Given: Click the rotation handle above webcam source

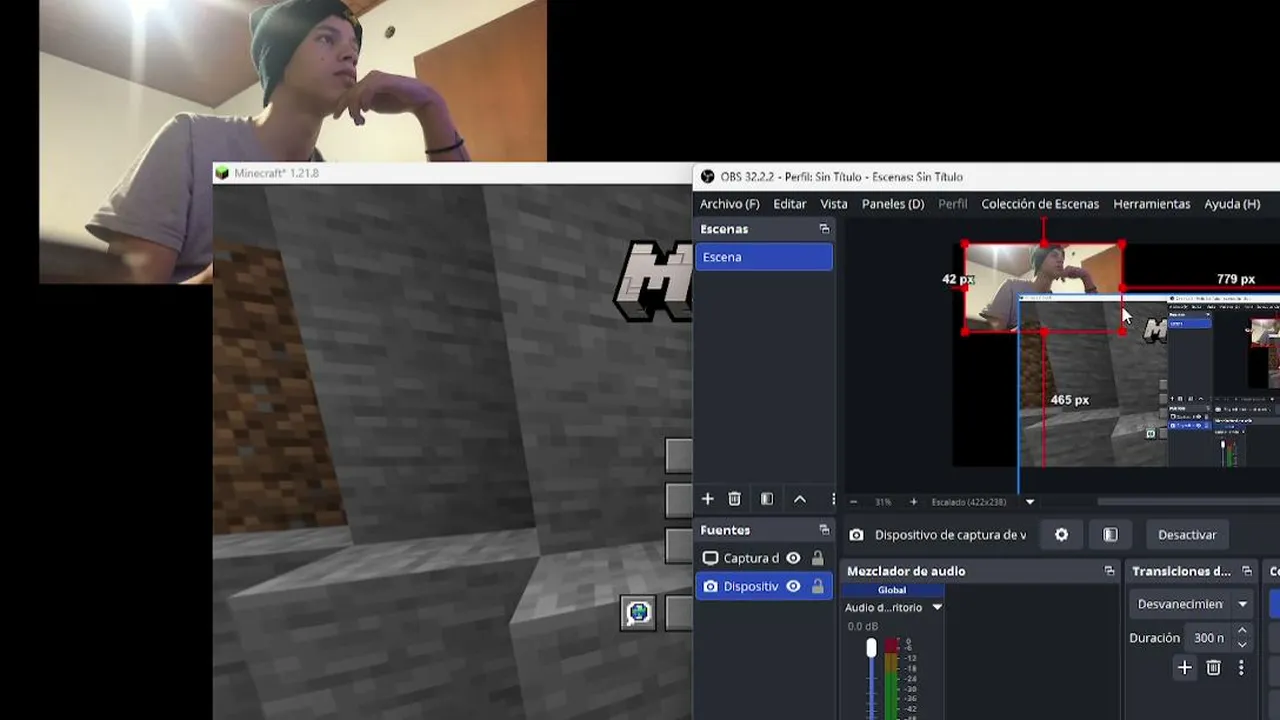Looking at the screenshot, I should pyautogui.click(x=1044, y=222).
